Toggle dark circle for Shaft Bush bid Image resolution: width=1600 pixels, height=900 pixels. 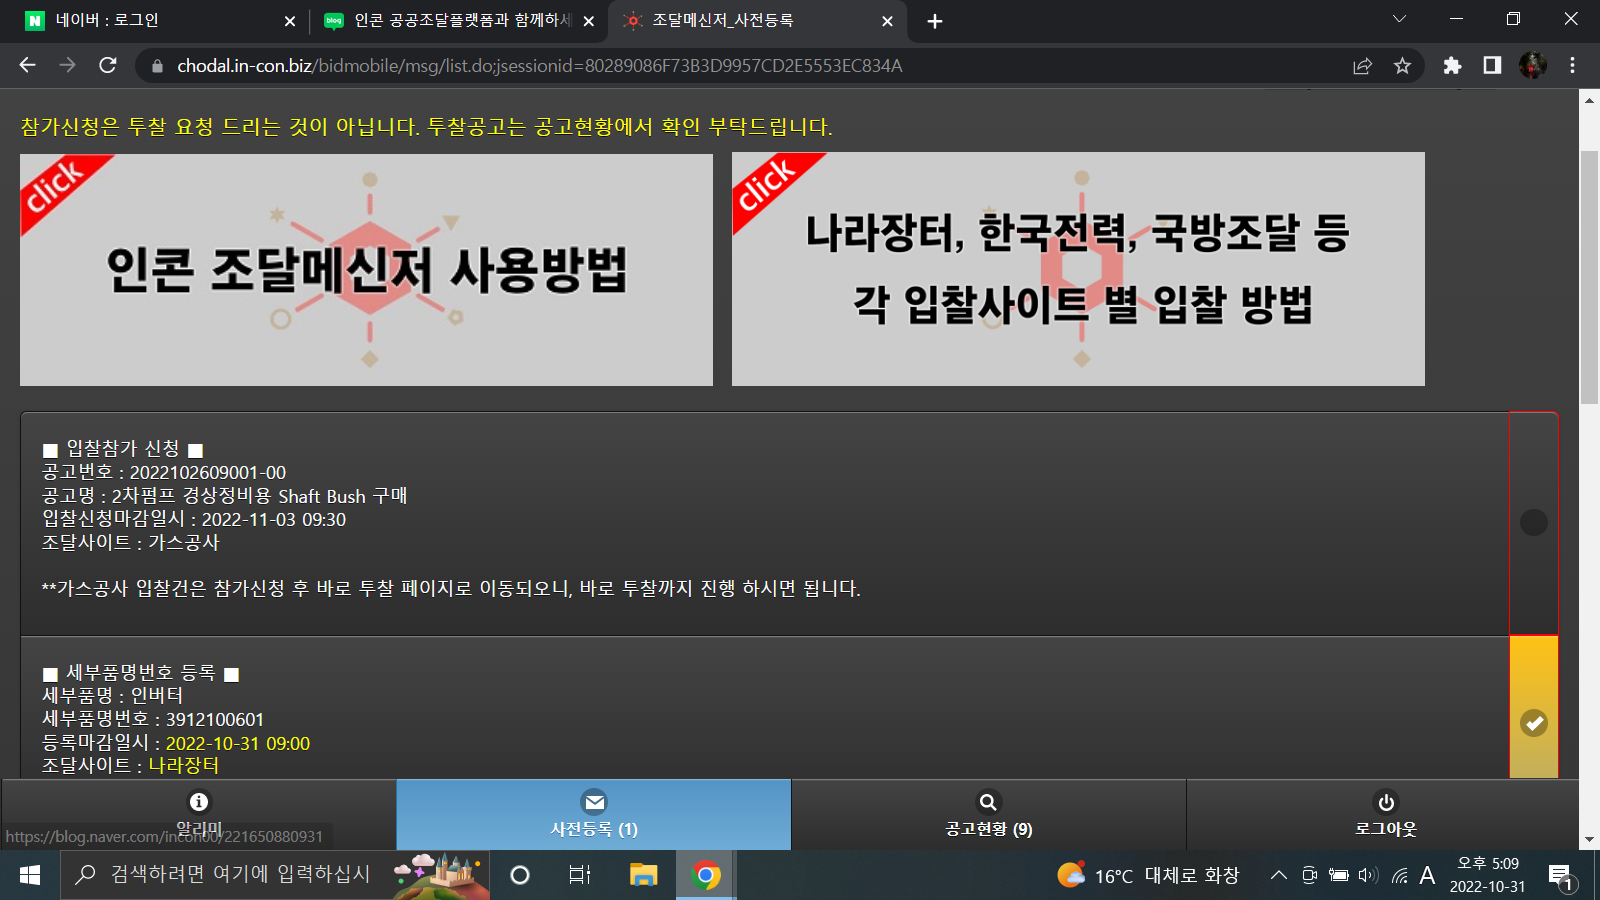(1533, 522)
